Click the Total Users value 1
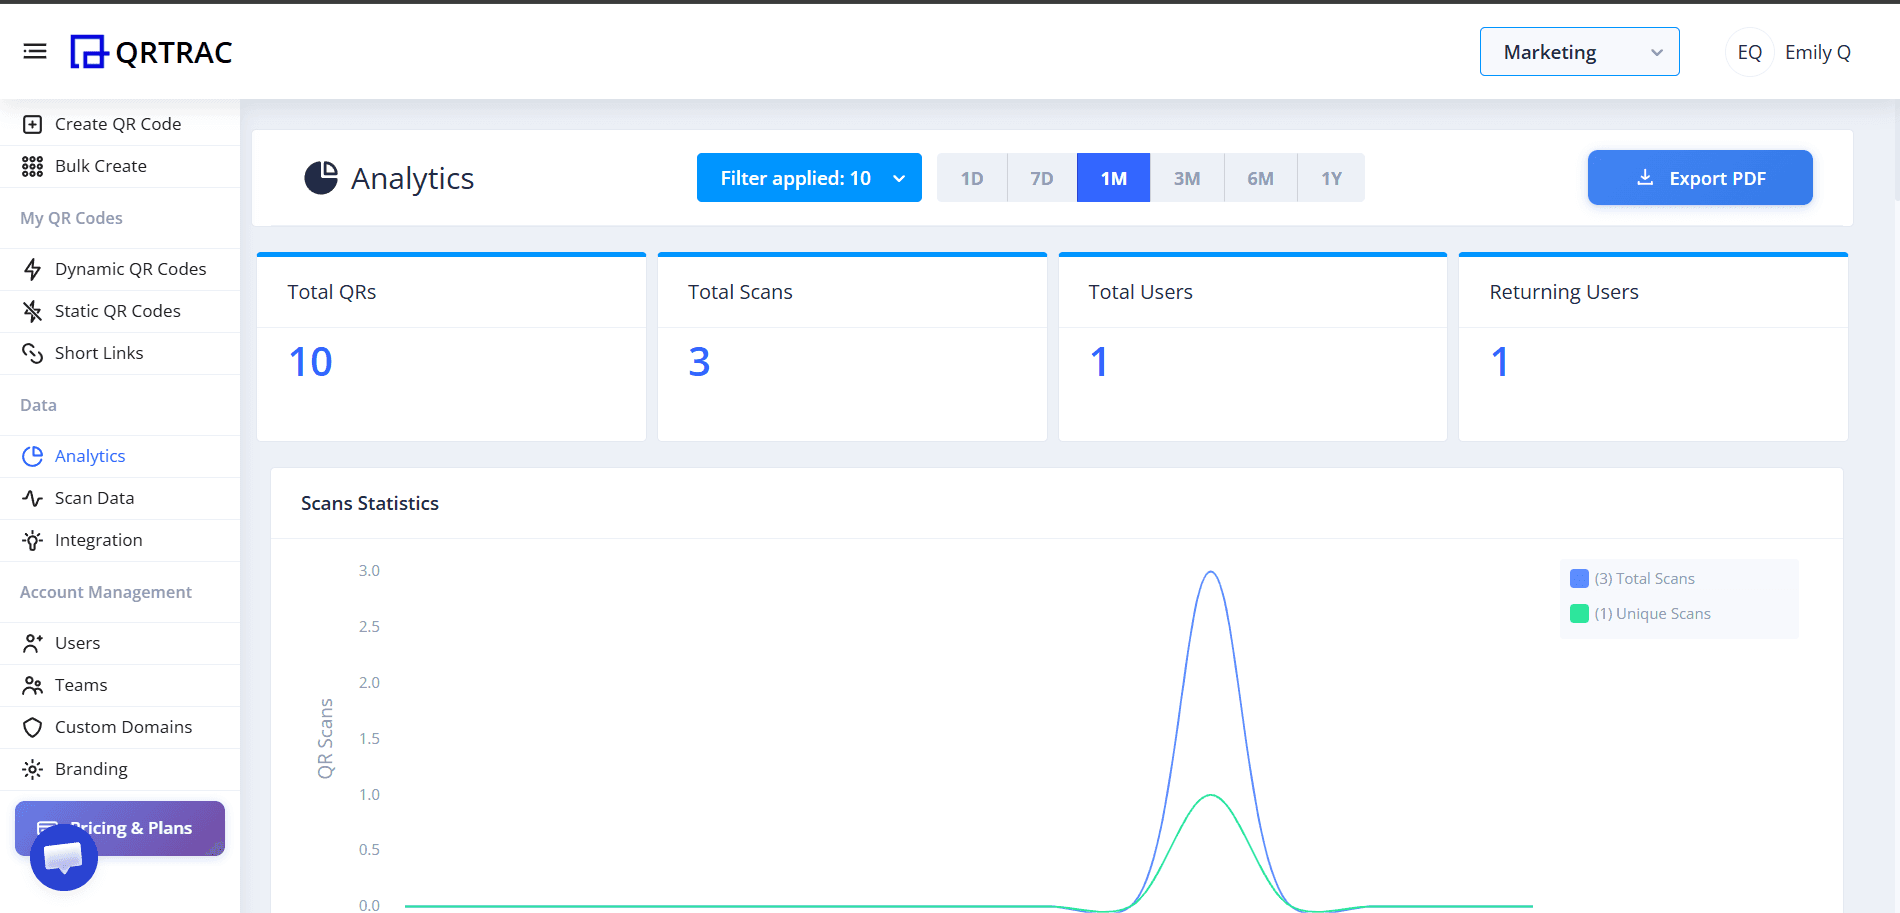This screenshot has height=913, width=1900. 1099,362
